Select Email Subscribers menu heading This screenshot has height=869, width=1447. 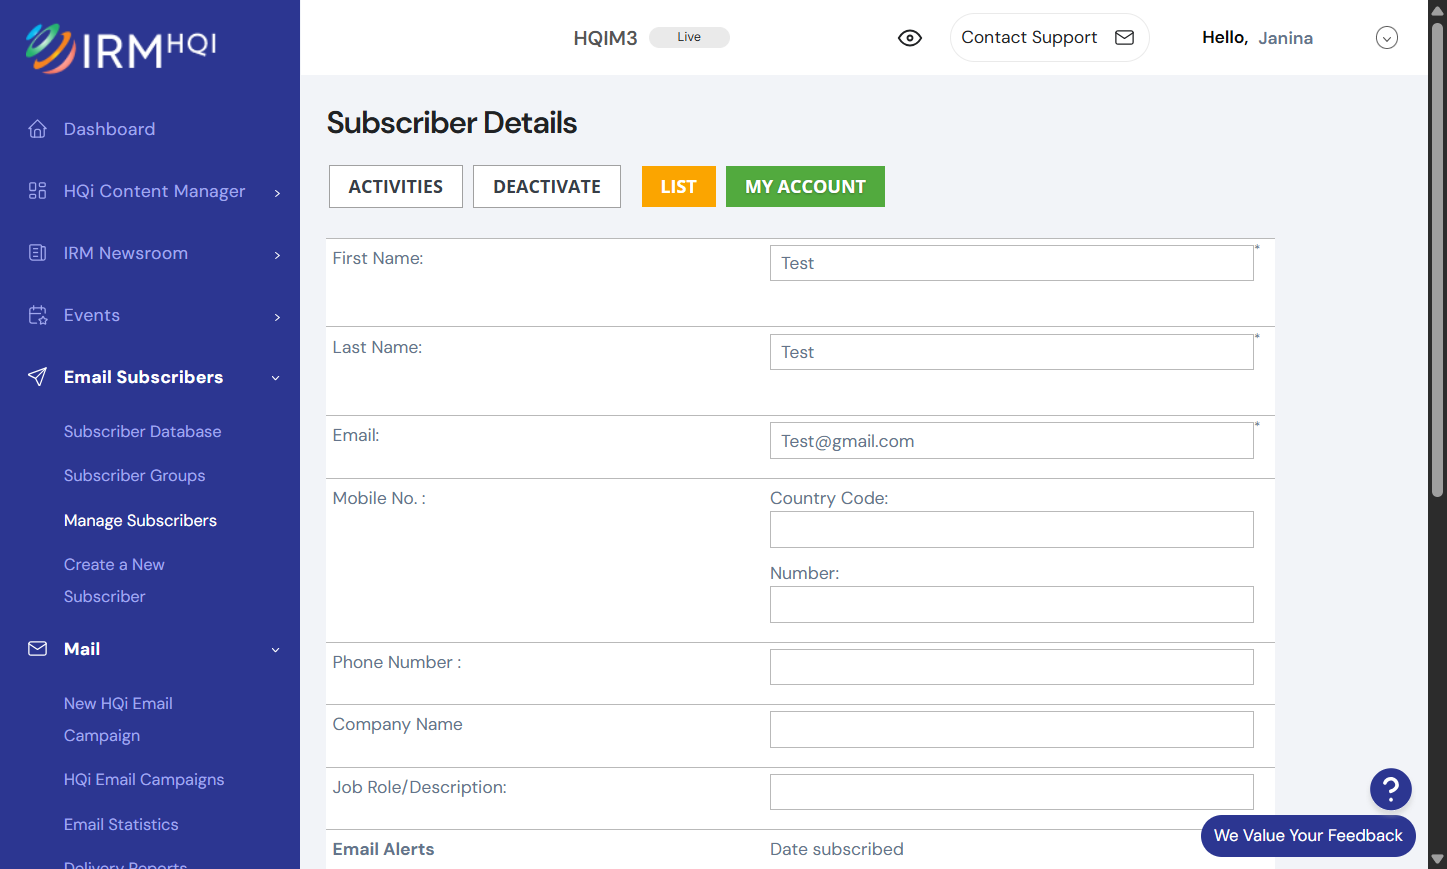[143, 377]
